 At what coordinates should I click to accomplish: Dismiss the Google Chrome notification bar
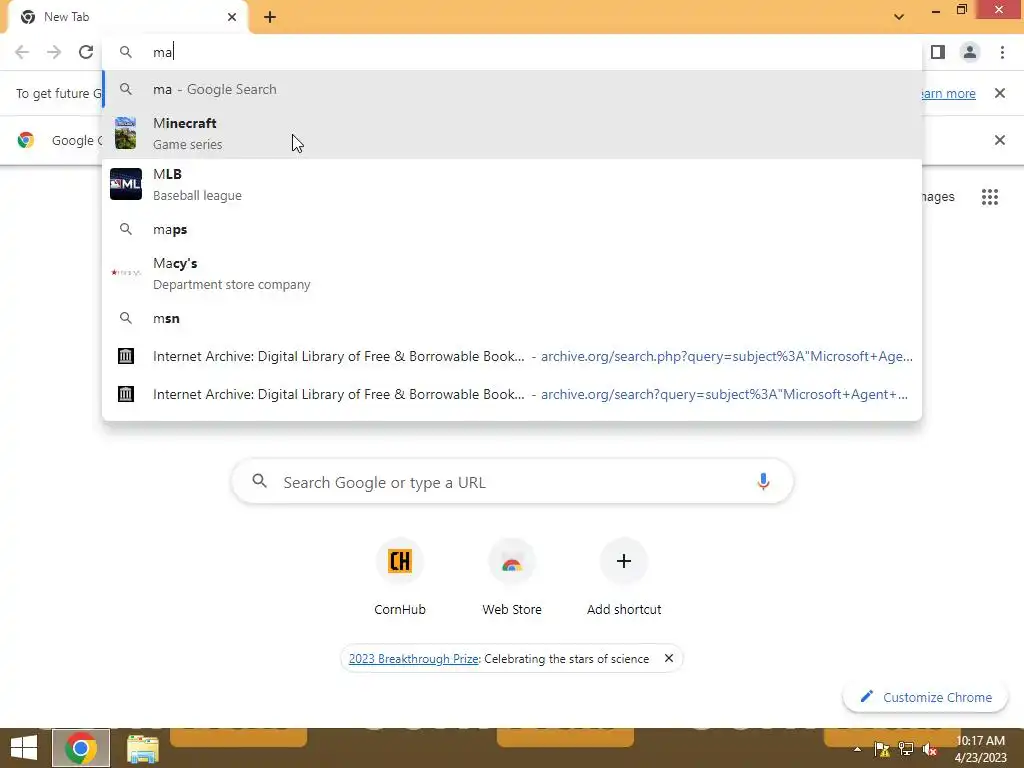tap(999, 140)
